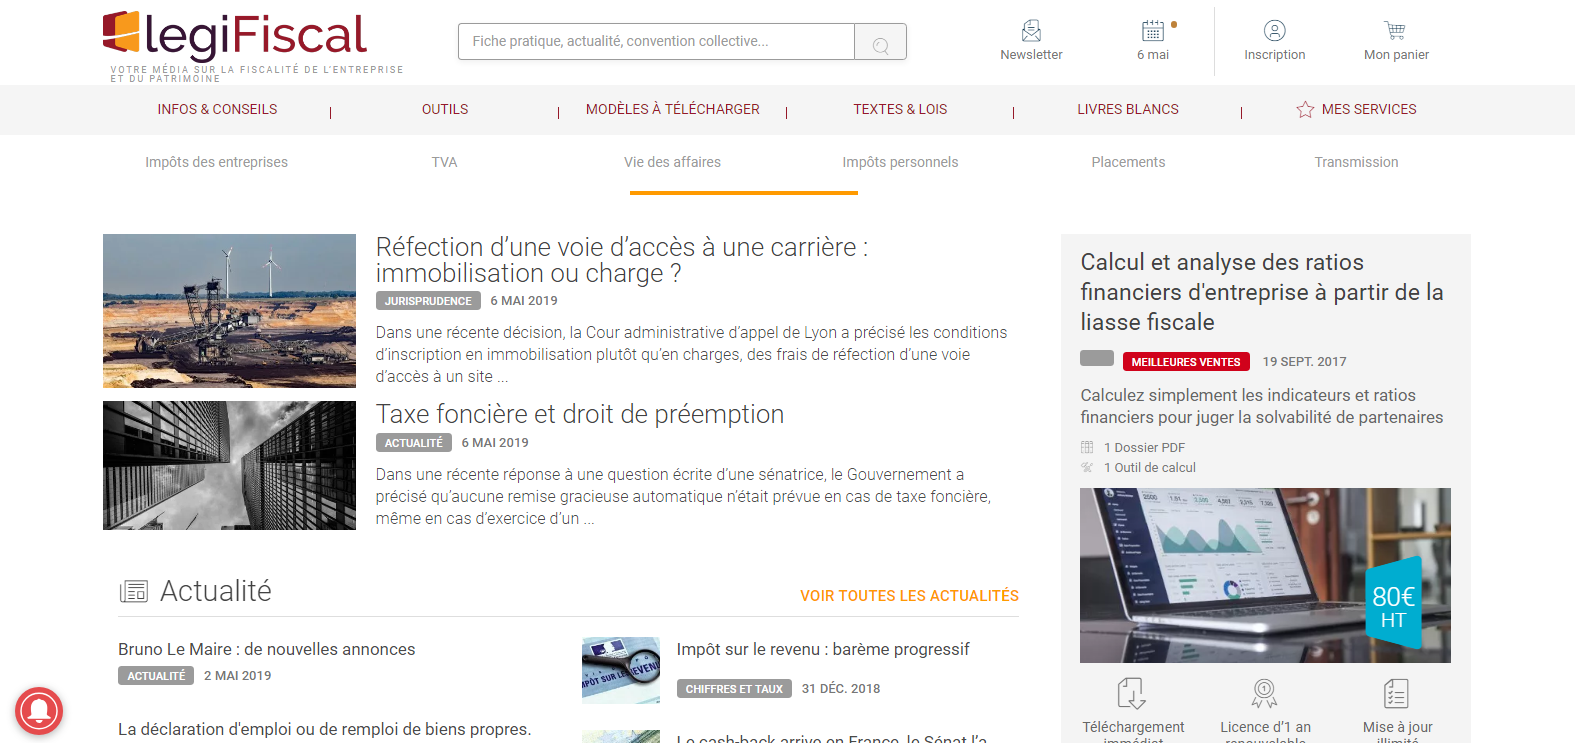Open the Taxe foncière et droit de préemption article
The width and height of the screenshot is (1575, 743).
pos(580,414)
